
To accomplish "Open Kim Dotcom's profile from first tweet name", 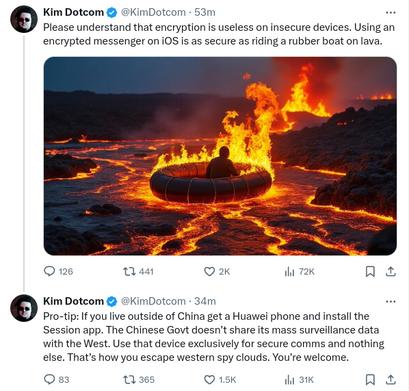I will pyautogui.click(x=73, y=12).
